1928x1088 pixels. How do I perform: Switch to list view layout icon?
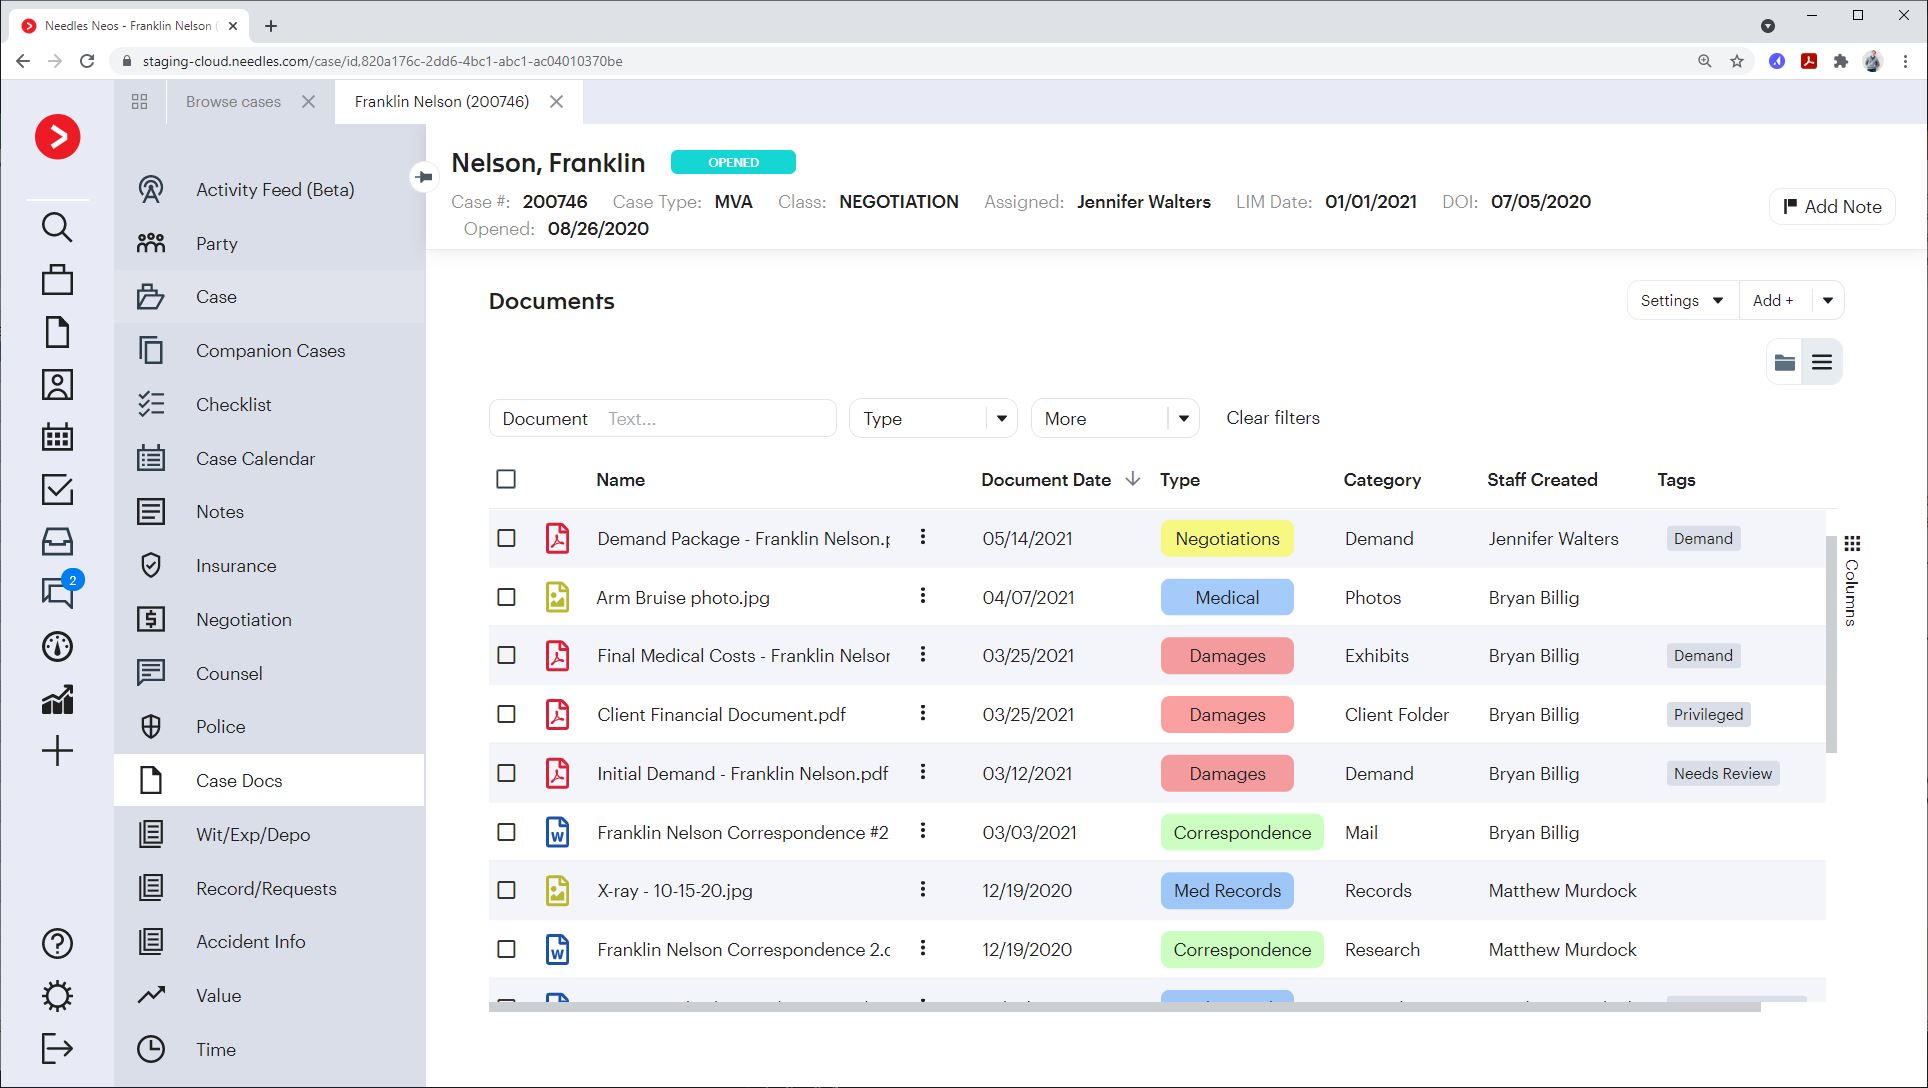point(1823,361)
